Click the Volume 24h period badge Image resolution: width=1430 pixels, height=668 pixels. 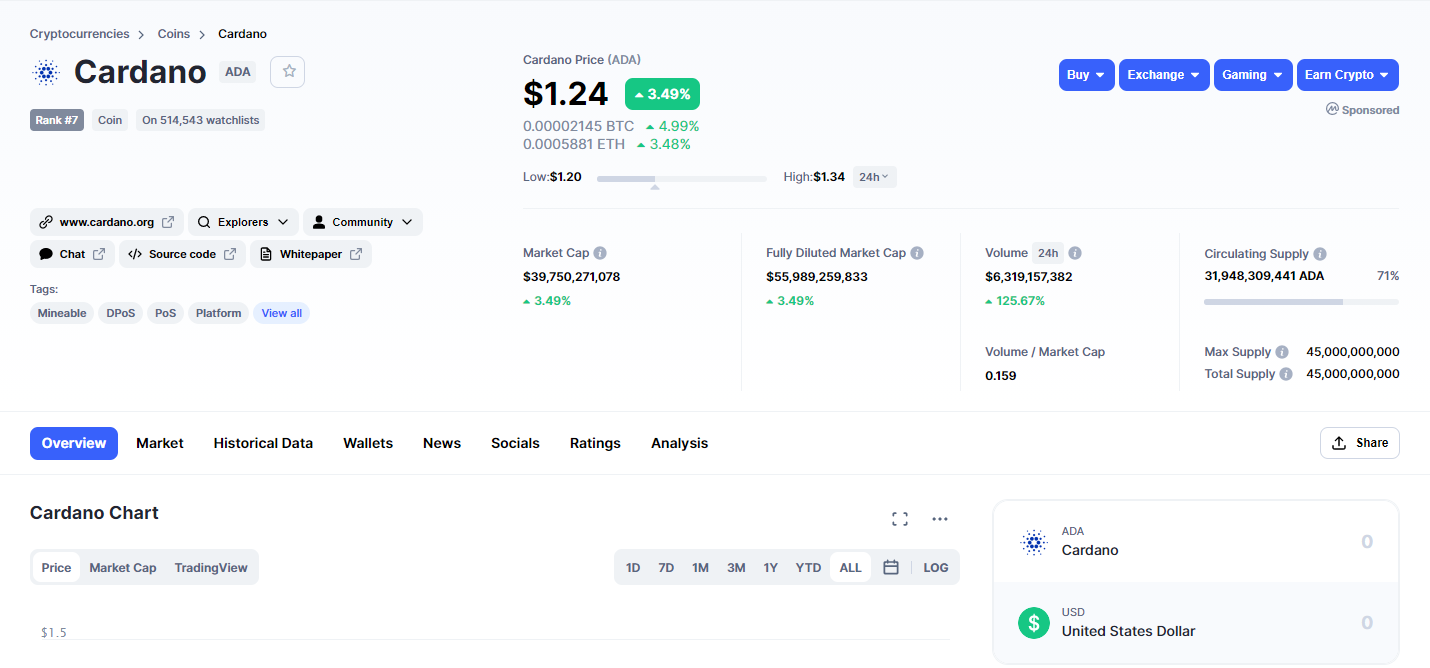(x=1048, y=253)
